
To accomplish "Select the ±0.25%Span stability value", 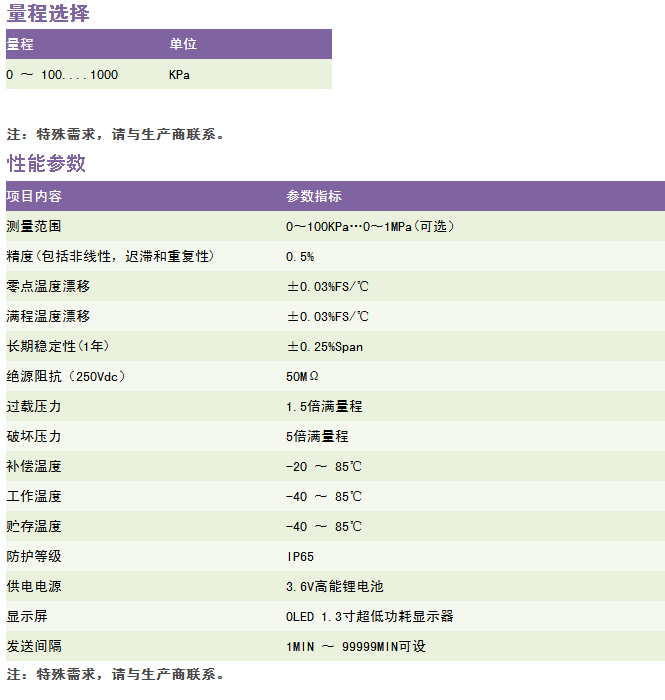I will coord(325,347).
